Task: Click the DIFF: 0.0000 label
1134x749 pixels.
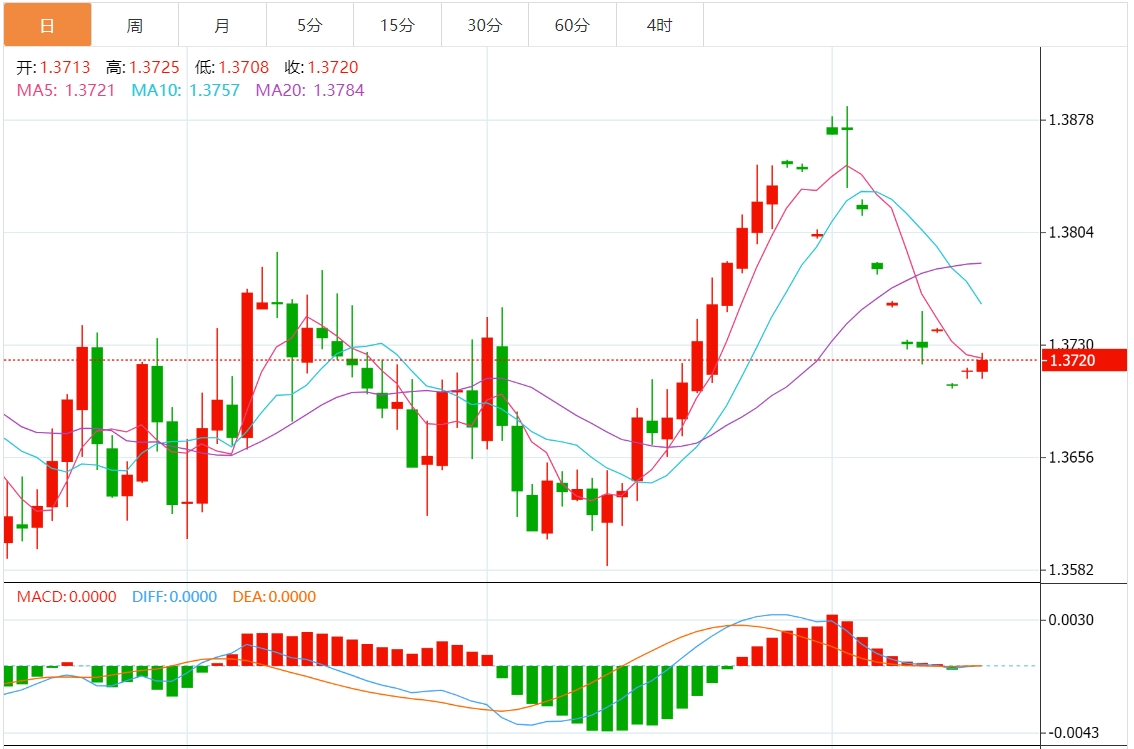Action: pos(174,596)
